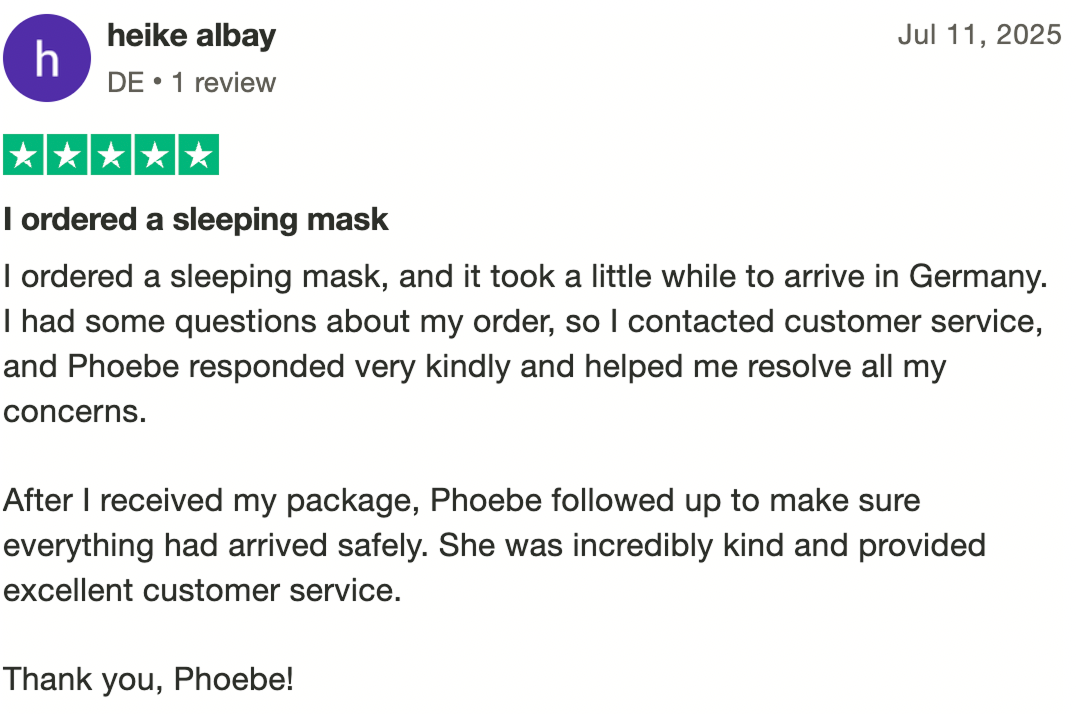Viewport: 1076px width, 714px height.
Task: Click the 'Thank you, Phoebe!' closing line
Action: pos(148,680)
